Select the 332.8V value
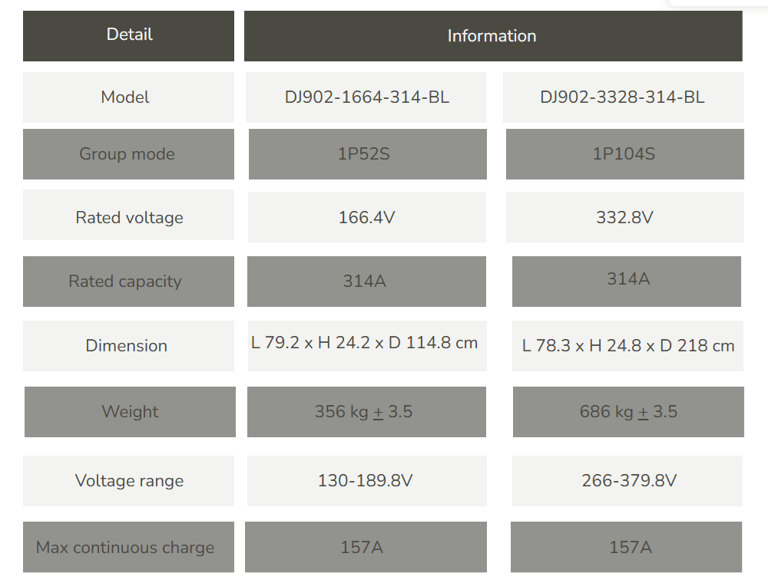This screenshot has height=583, width=768. click(x=624, y=217)
